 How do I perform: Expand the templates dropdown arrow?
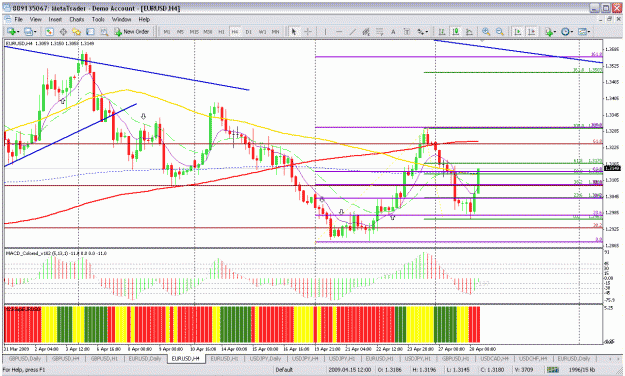tap(589, 32)
